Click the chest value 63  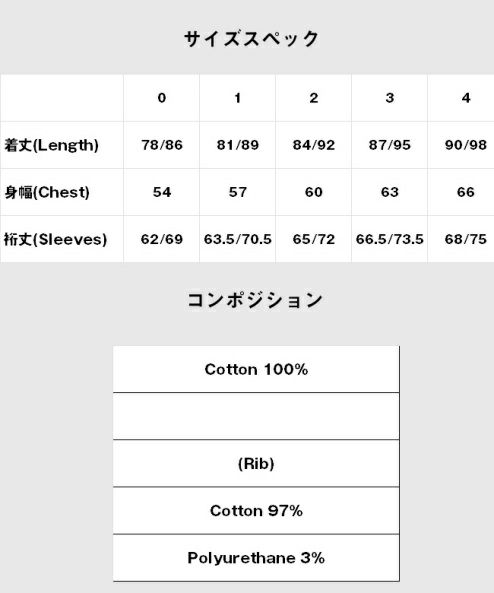(x=390, y=192)
